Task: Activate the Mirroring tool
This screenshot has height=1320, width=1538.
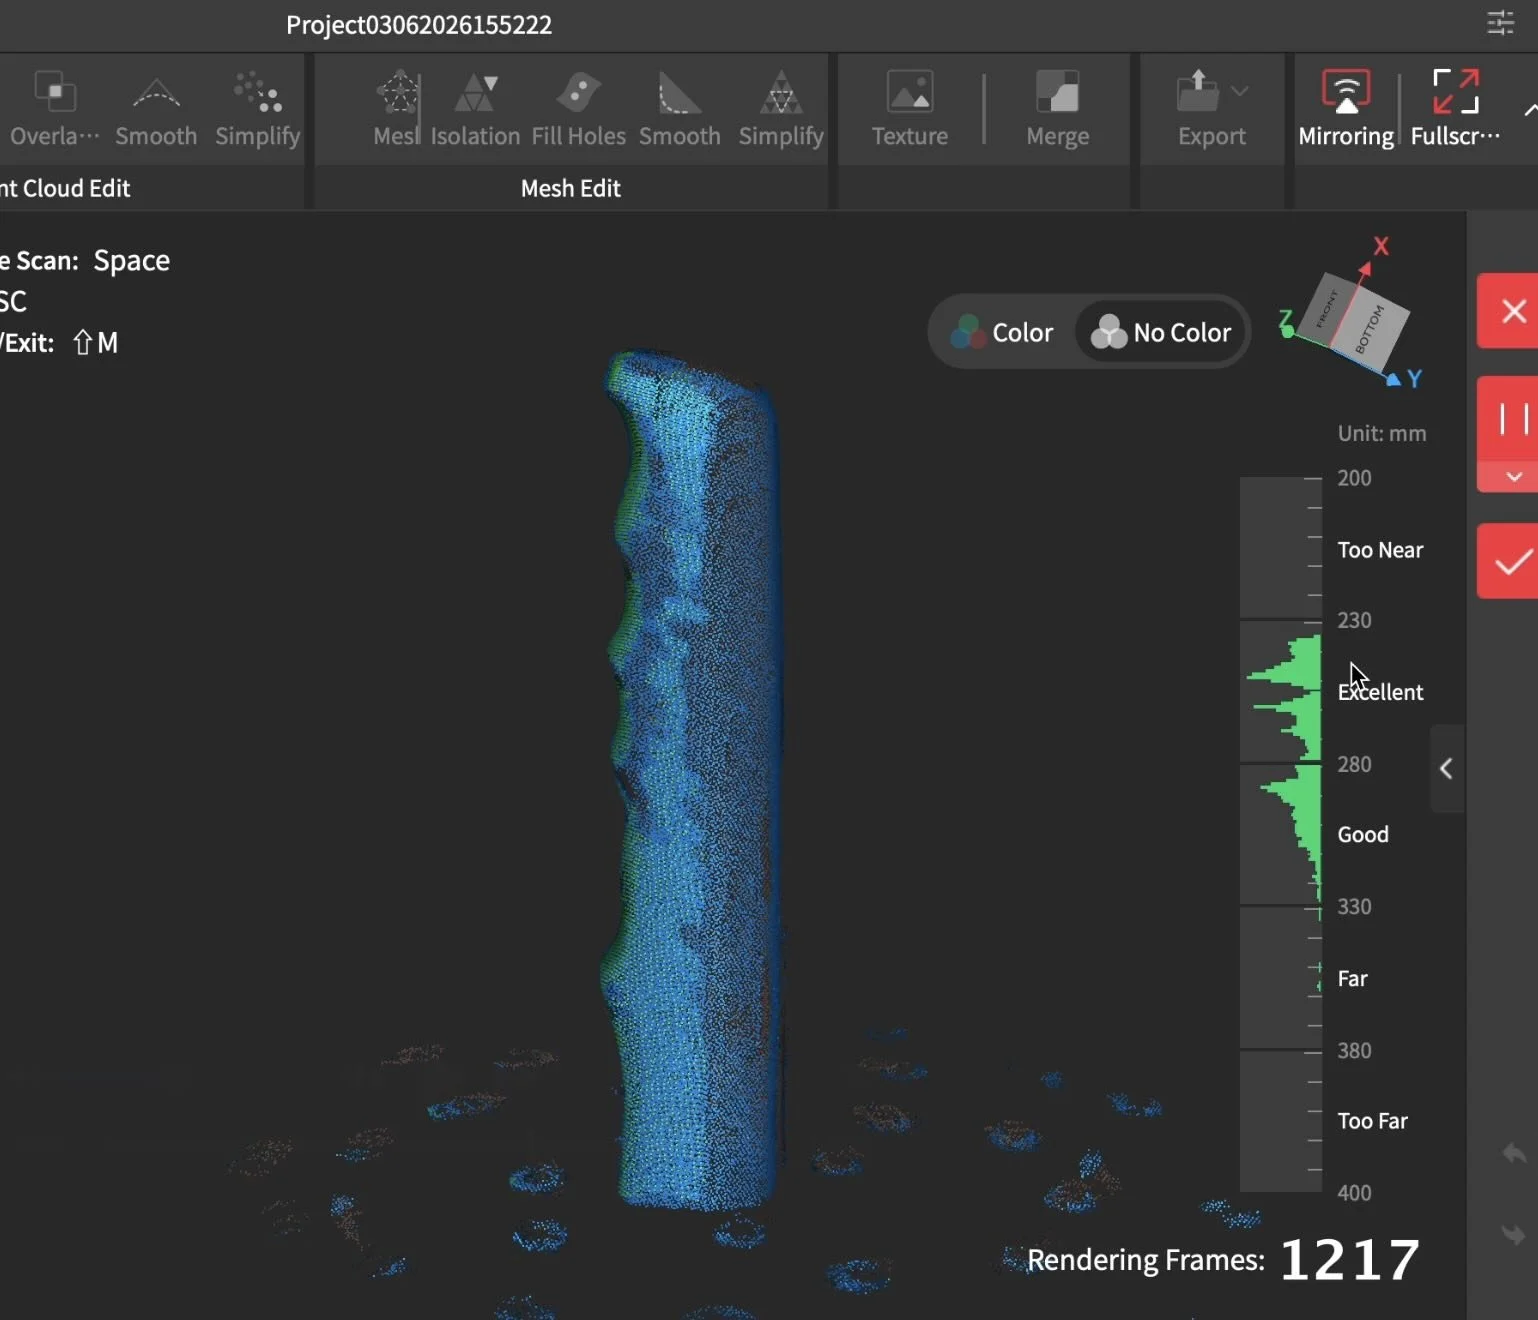Action: click(x=1345, y=105)
